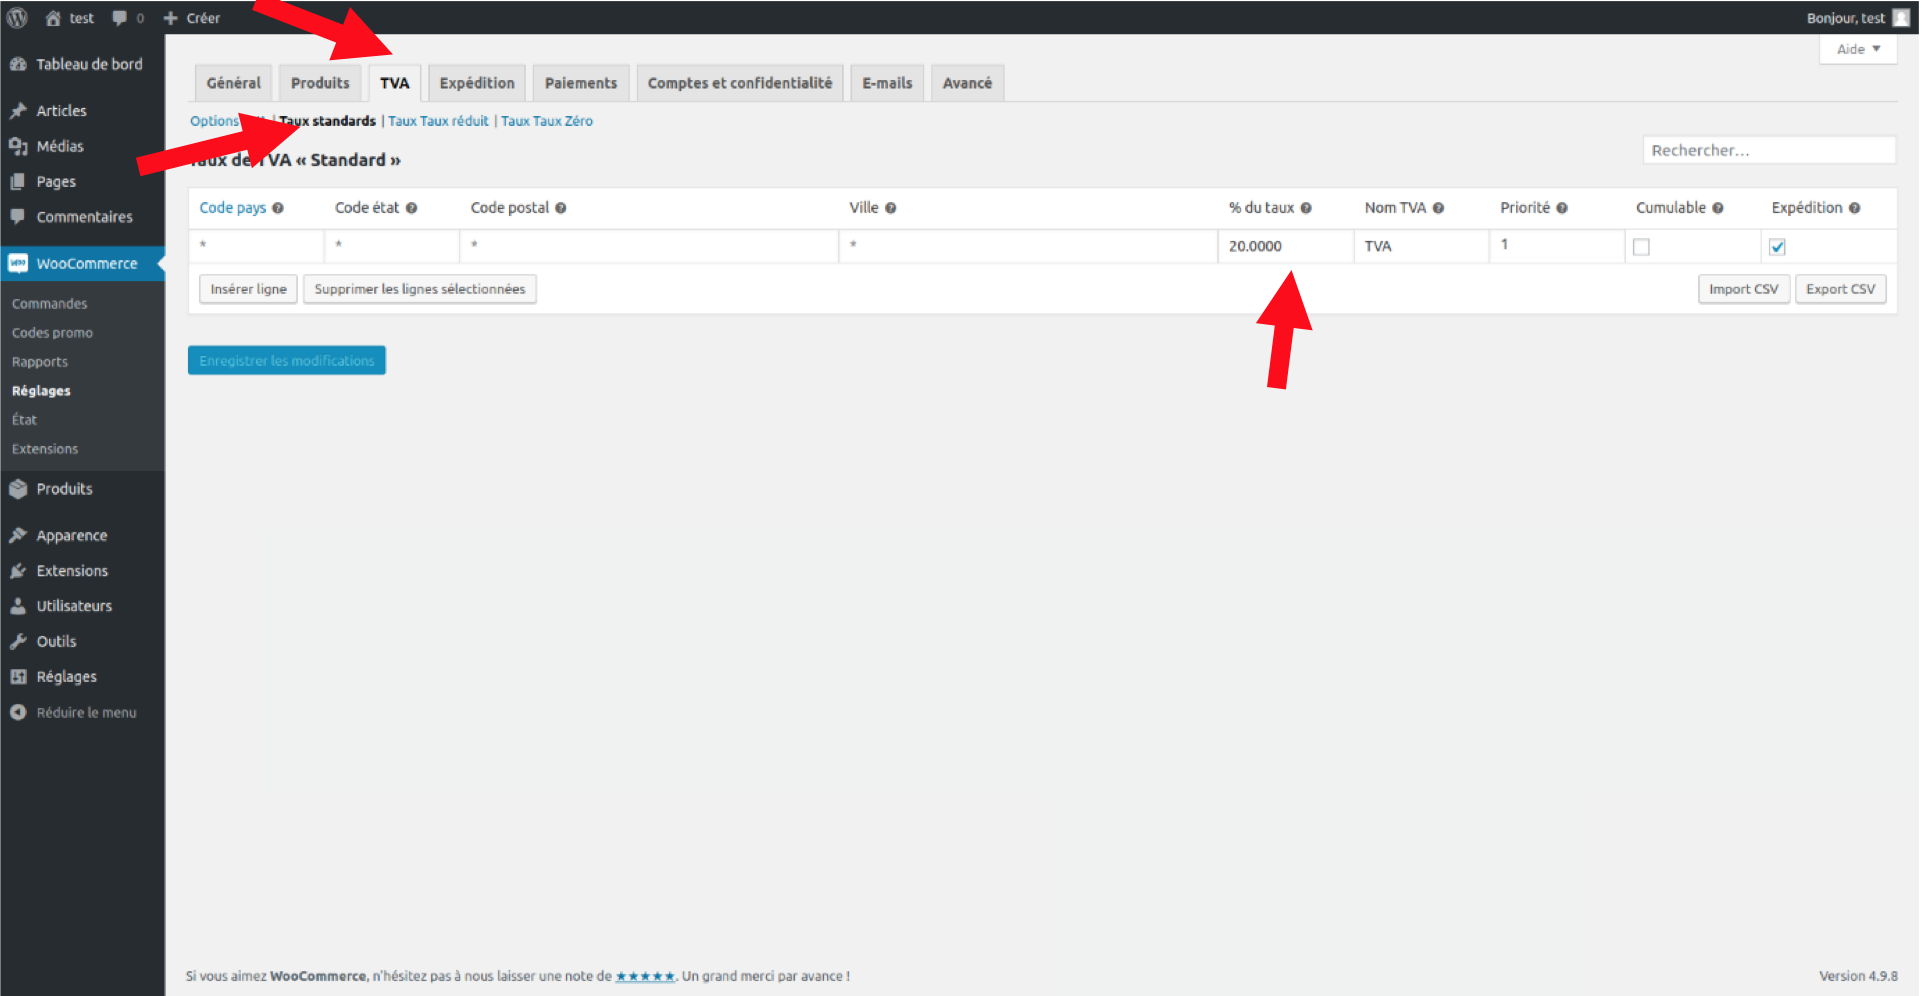Switch to the Produits settings tab
The image size is (1922, 996).
(320, 83)
